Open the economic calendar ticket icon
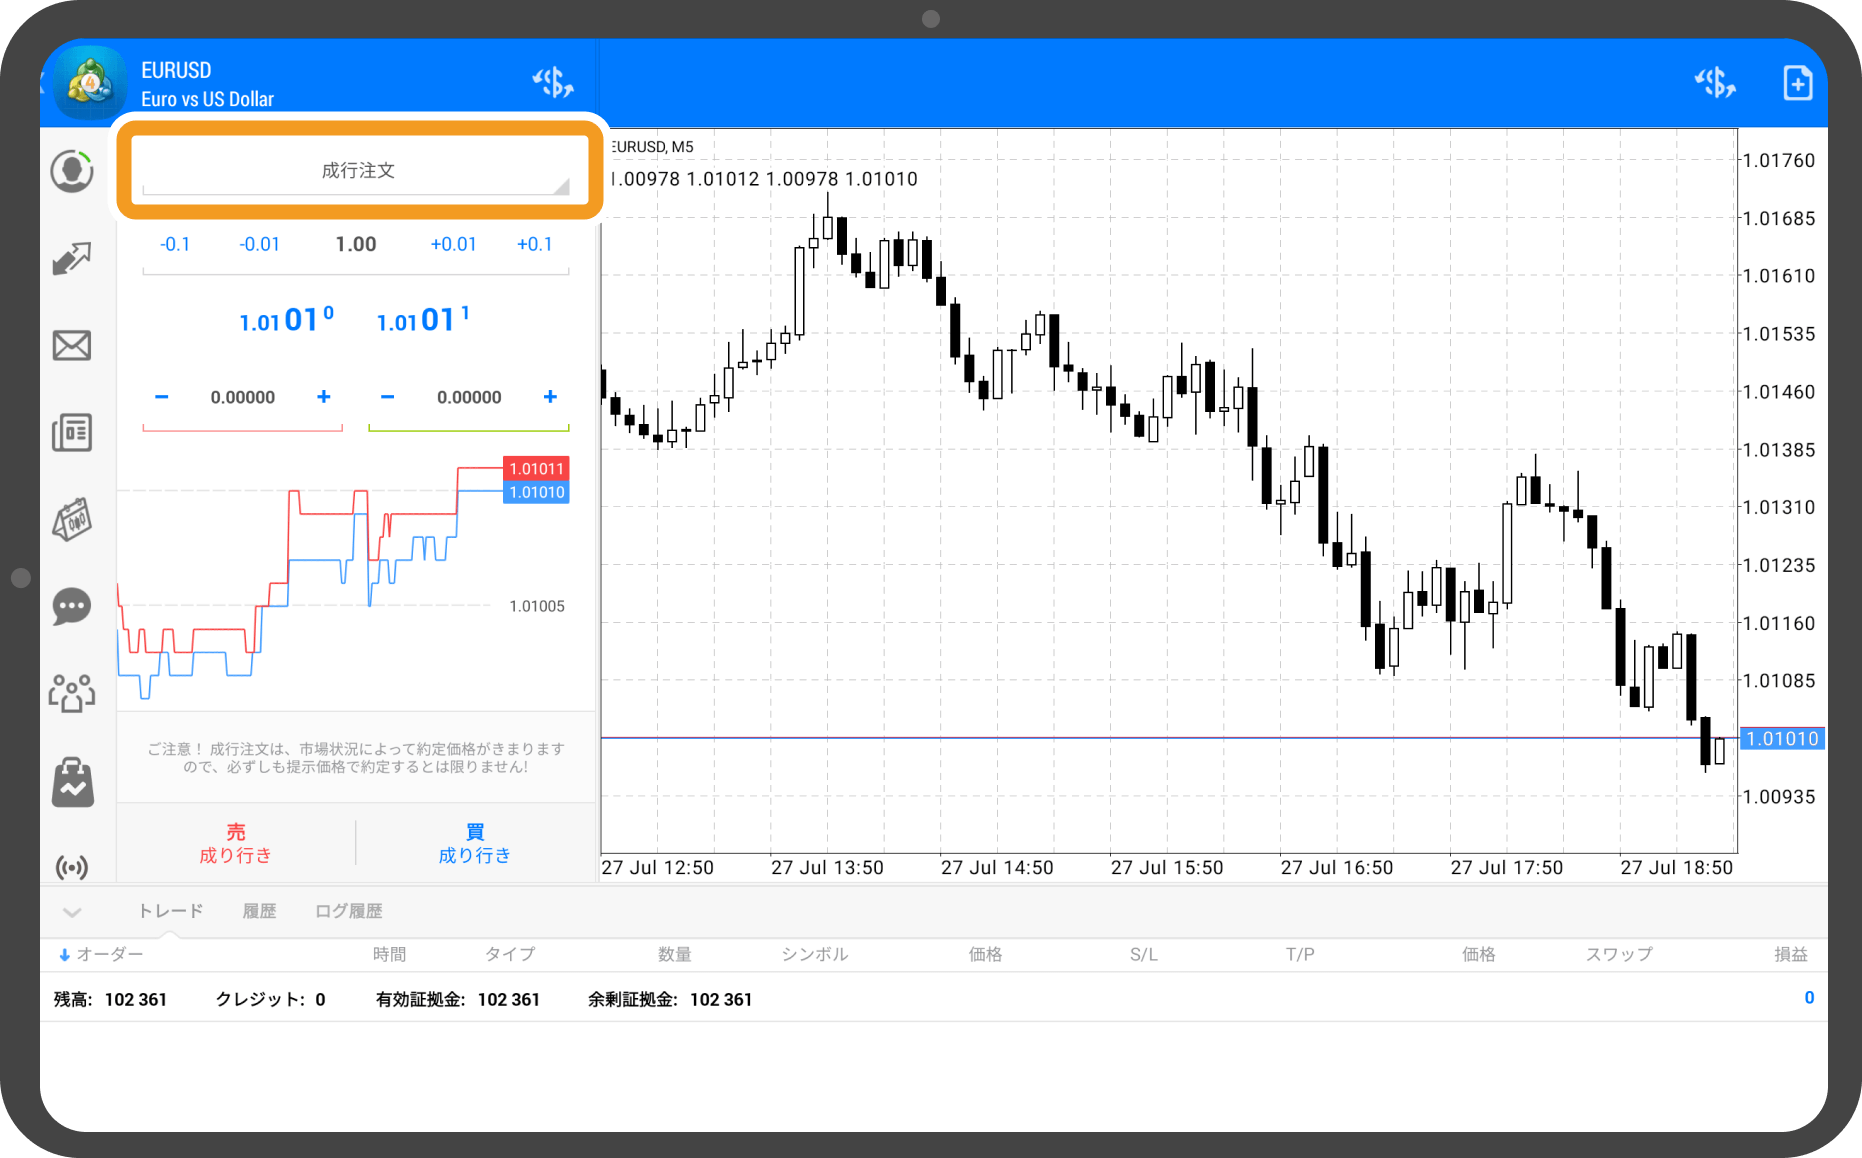Screen dimensions: 1862x1158 tap(72, 519)
